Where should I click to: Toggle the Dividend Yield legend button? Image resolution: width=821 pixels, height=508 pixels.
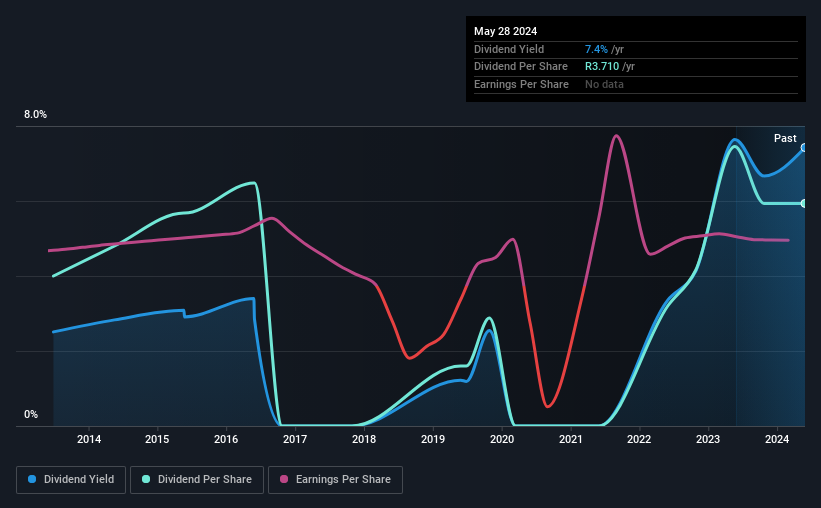(71, 479)
